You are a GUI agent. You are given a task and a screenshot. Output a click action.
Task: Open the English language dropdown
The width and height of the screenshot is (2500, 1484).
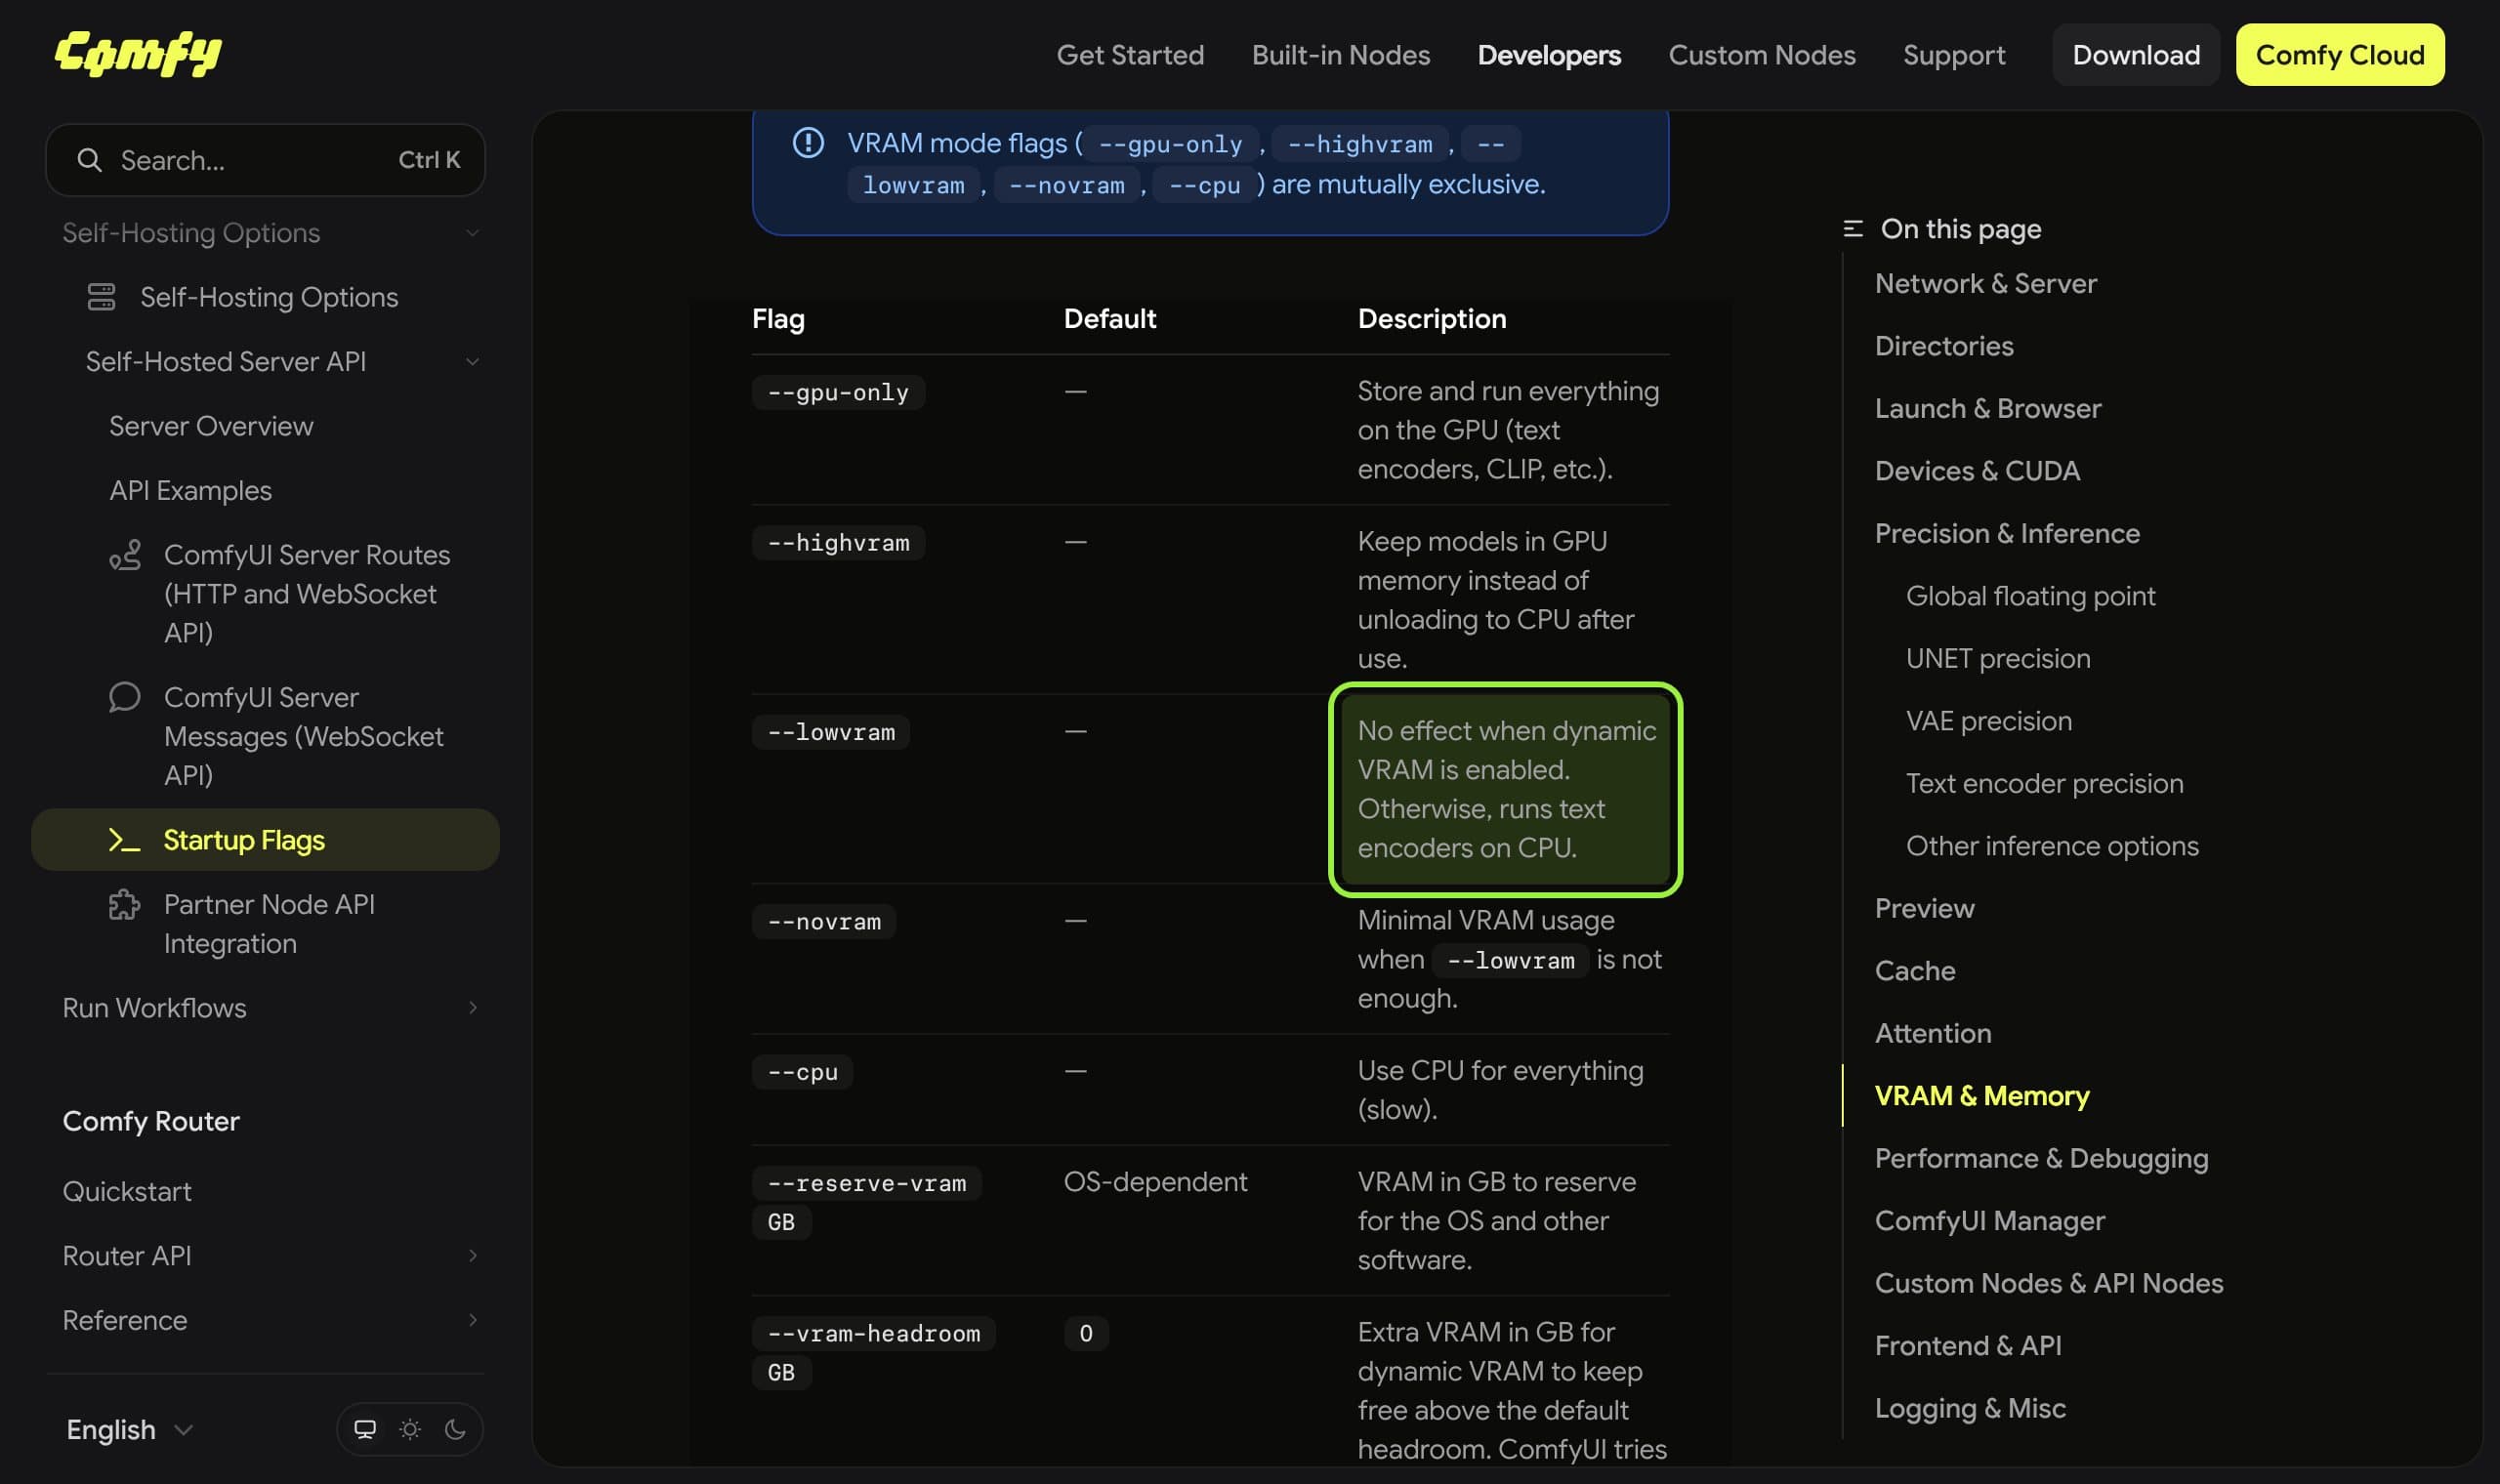pyautogui.click(x=129, y=1429)
